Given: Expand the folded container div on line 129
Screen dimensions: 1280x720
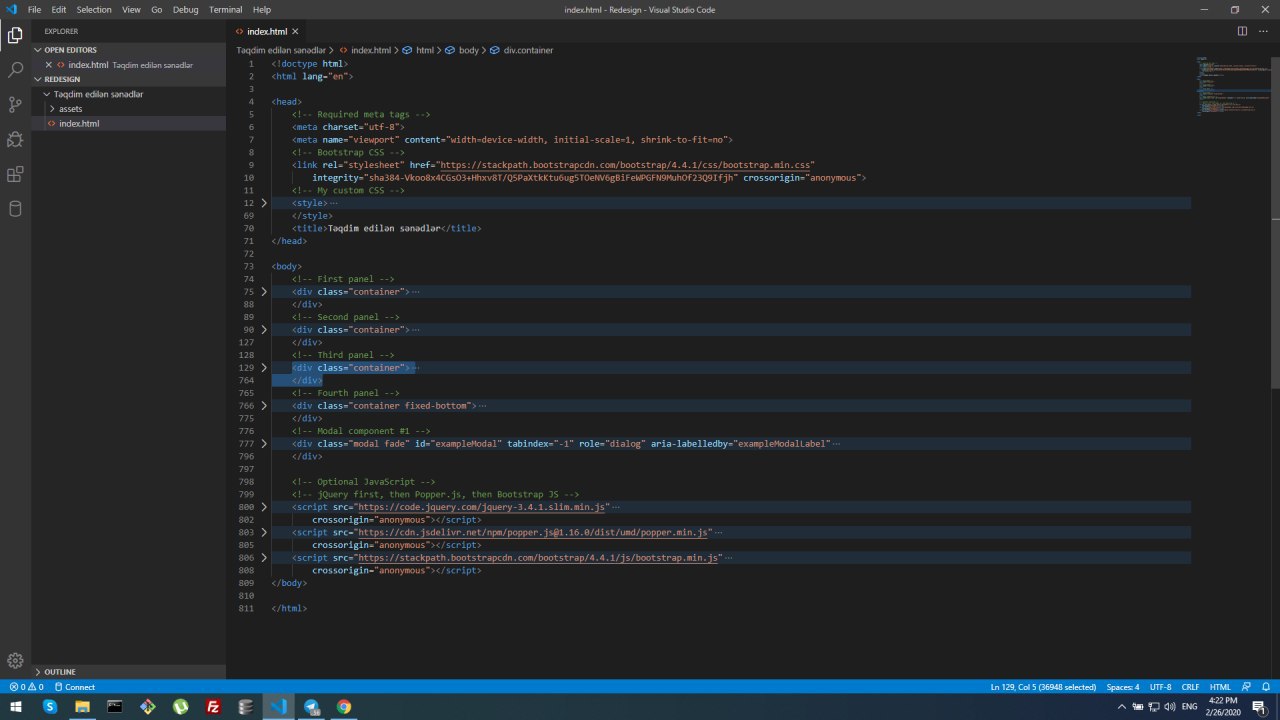Looking at the screenshot, I should (x=264, y=367).
